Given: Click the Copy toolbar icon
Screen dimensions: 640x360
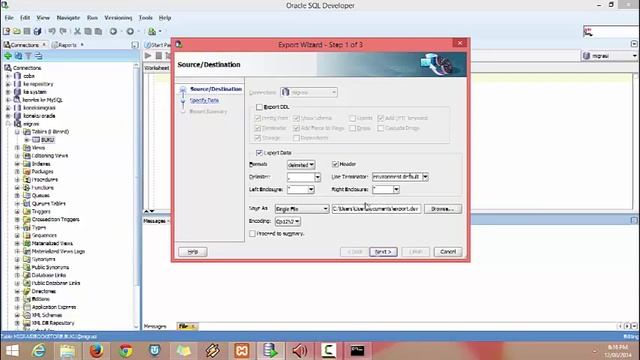Looking at the screenshot, I should pyautogui.click(x=88, y=31).
